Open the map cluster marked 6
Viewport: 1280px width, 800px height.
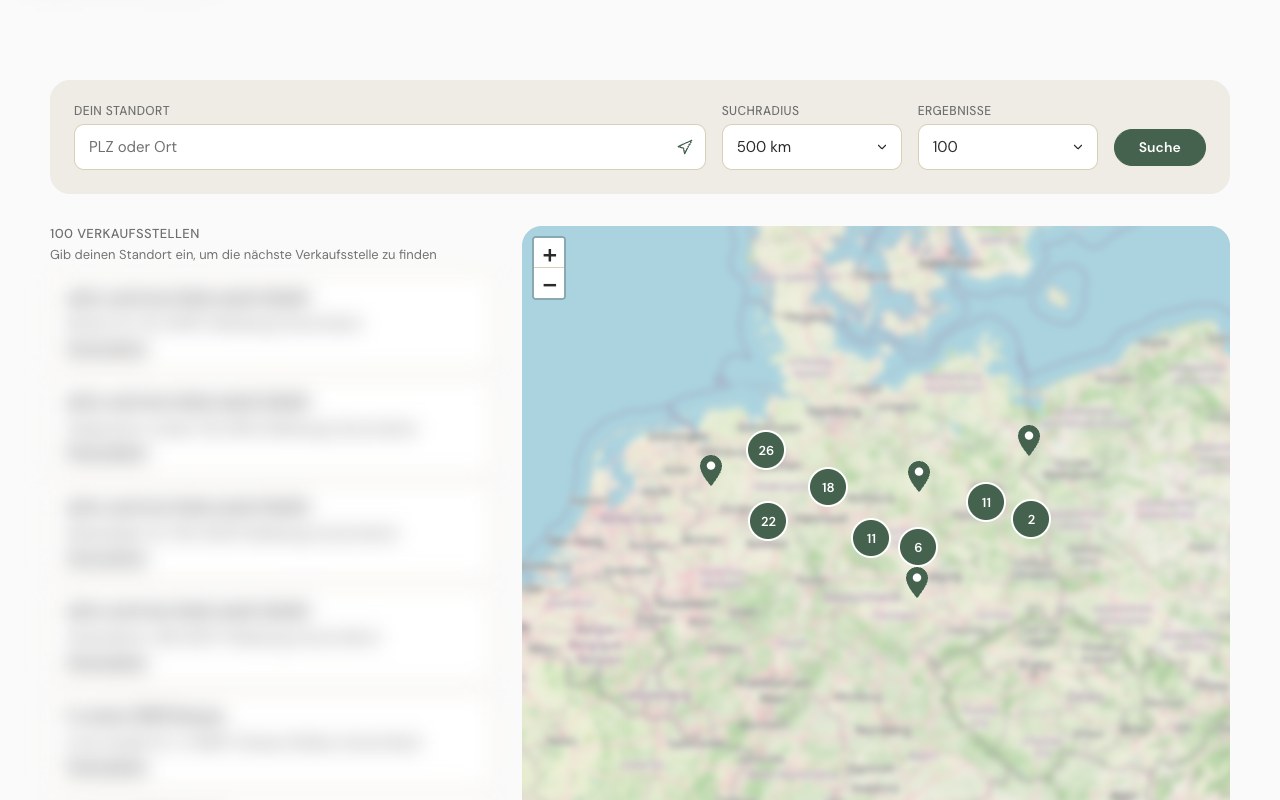[918, 547]
